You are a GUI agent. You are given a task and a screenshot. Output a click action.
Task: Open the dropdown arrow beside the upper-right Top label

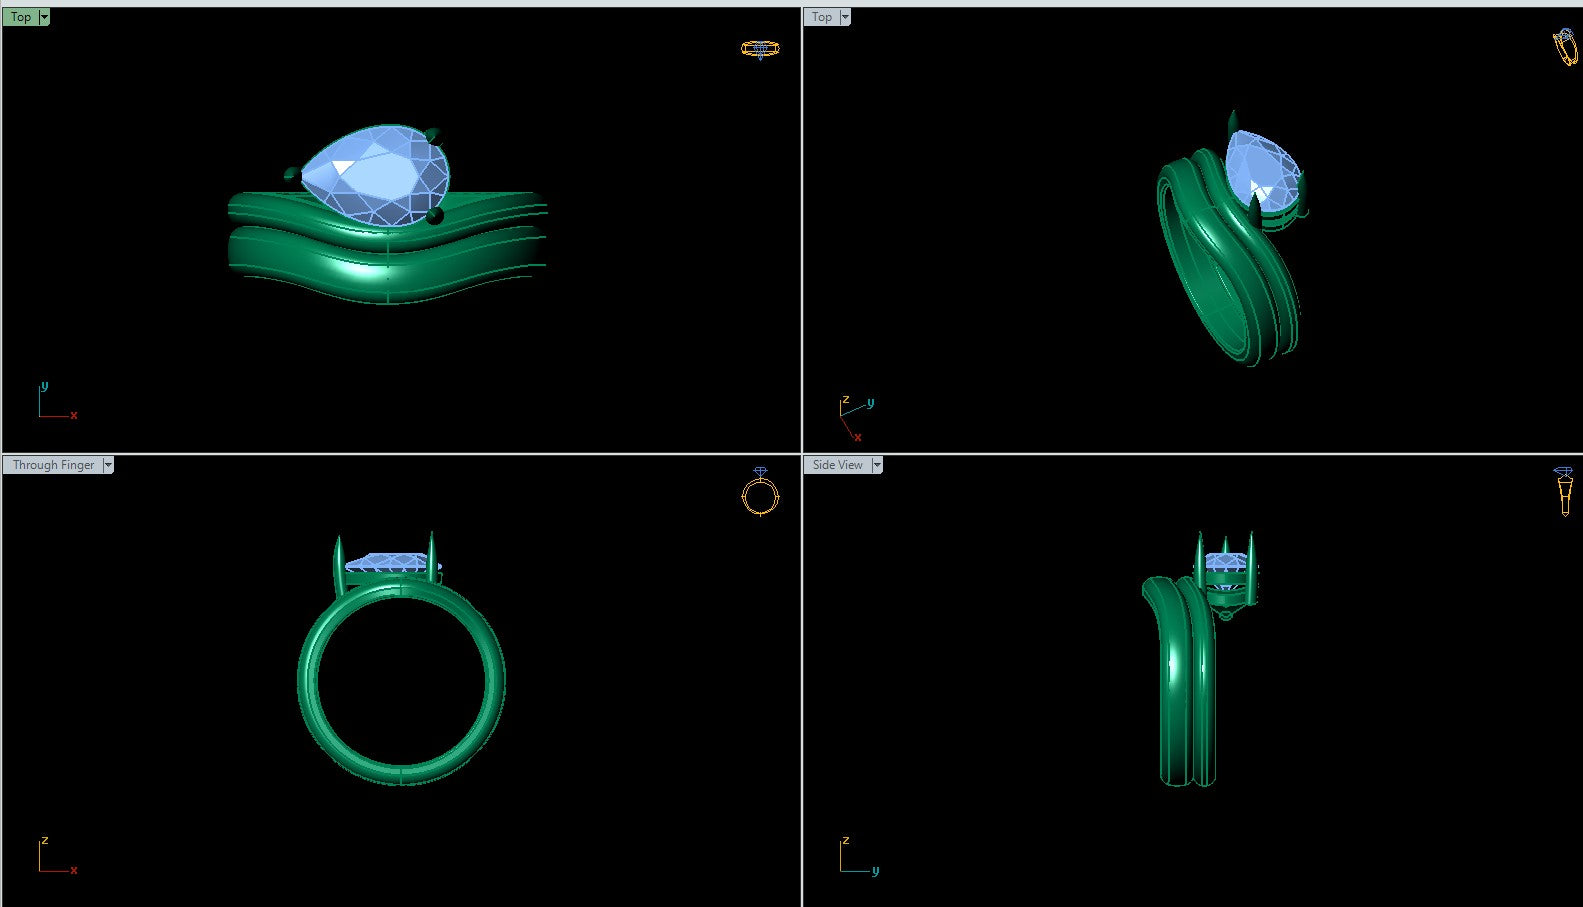[845, 17]
